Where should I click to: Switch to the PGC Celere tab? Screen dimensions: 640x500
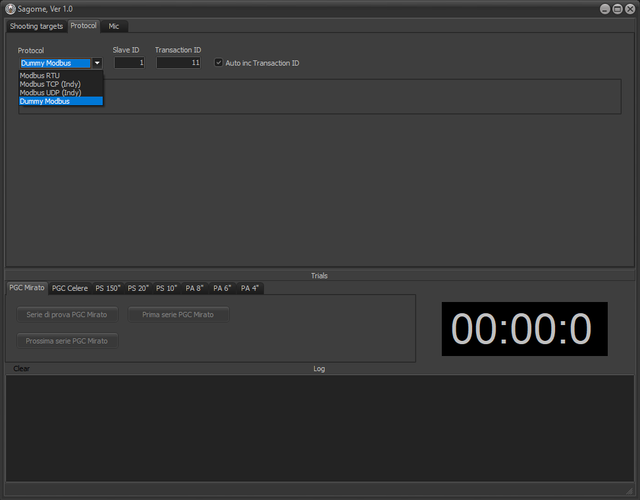click(70, 288)
